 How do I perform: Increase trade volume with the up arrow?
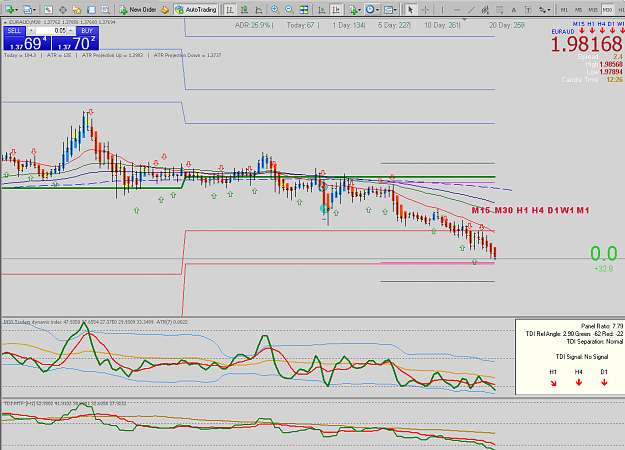tap(71, 31)
